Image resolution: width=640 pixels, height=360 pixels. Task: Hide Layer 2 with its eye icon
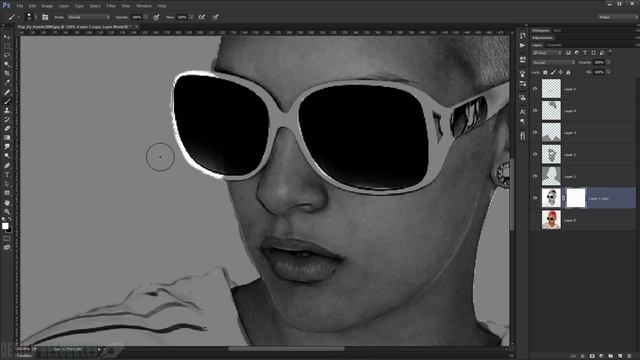tap(535, 154)
